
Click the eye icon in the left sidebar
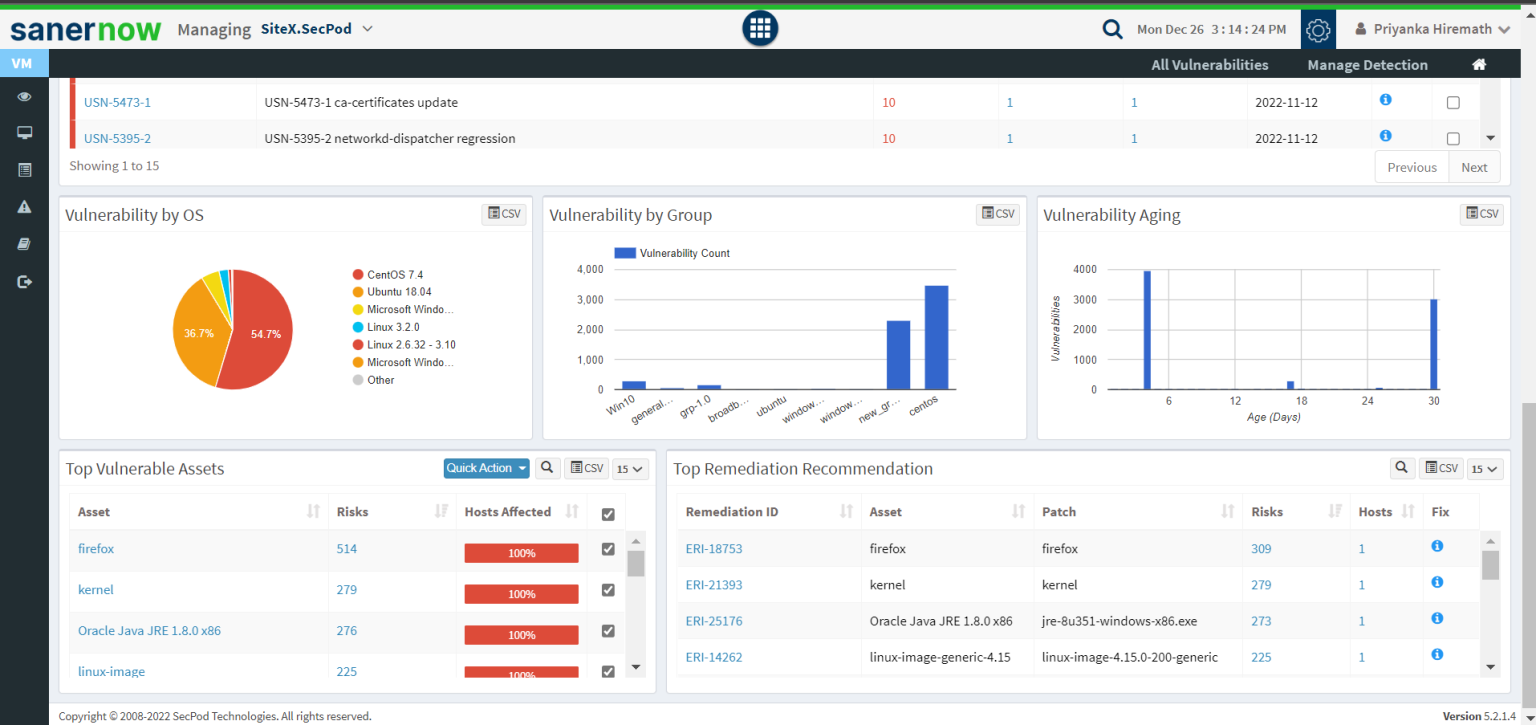[x=24, y=96]
